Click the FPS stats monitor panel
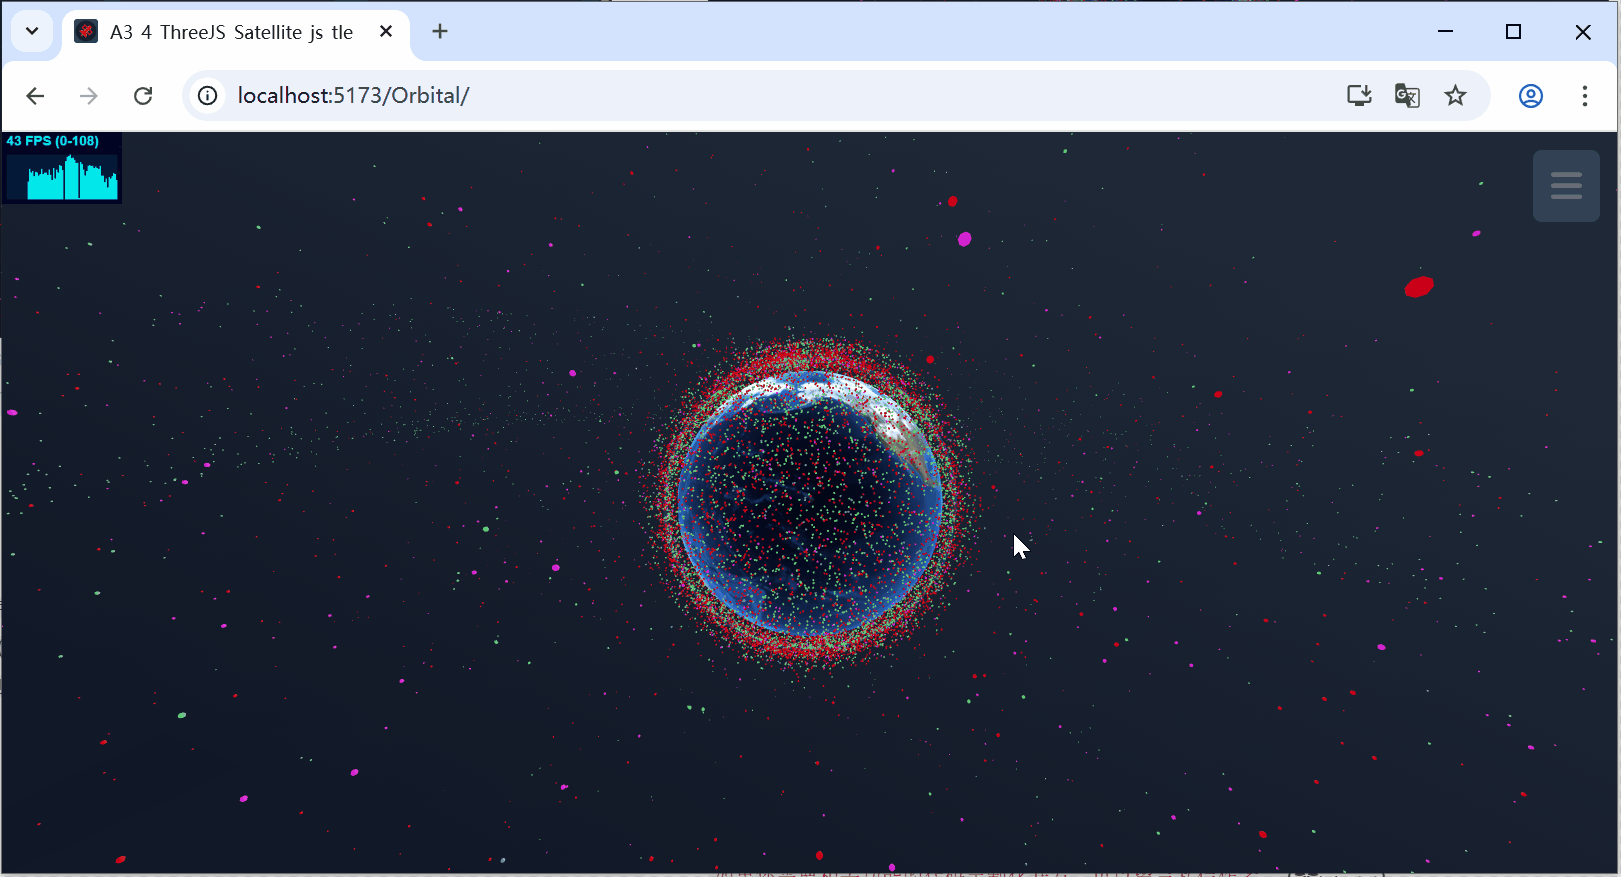The height and width of the screenshot is (877, 1621). point(62,168)
